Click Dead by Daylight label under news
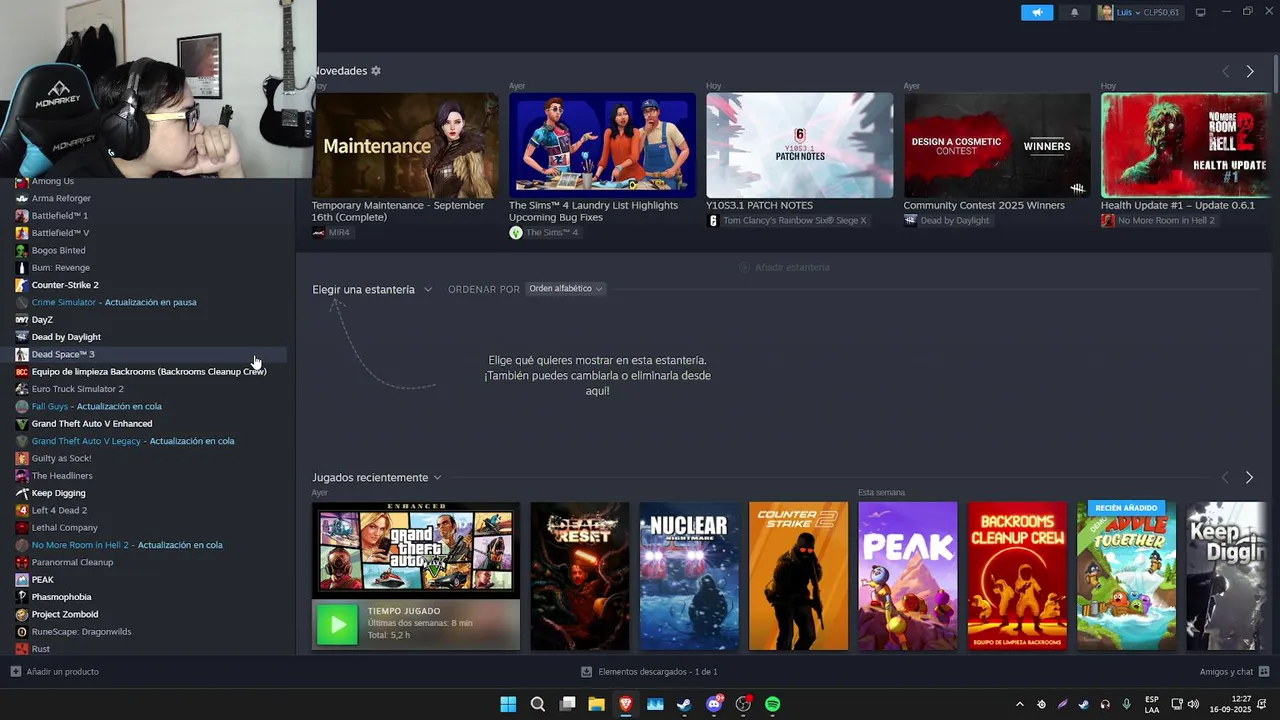 pyautogui.click(x=947, y=220)
